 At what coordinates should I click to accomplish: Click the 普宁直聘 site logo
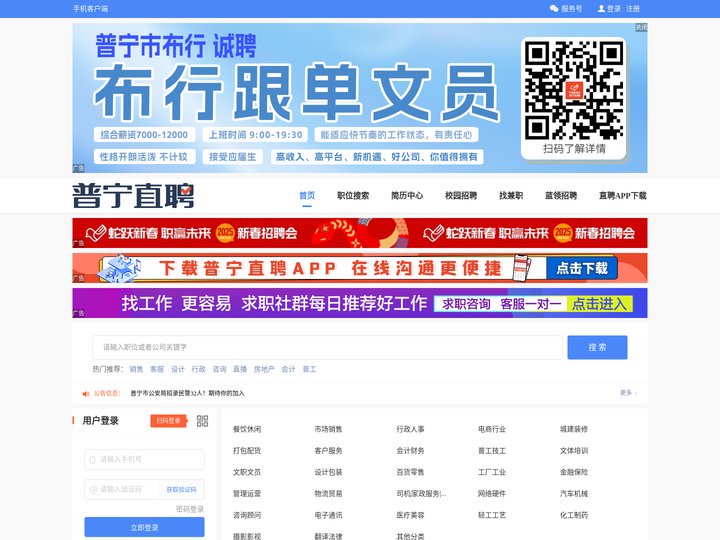tap(133, 196)
